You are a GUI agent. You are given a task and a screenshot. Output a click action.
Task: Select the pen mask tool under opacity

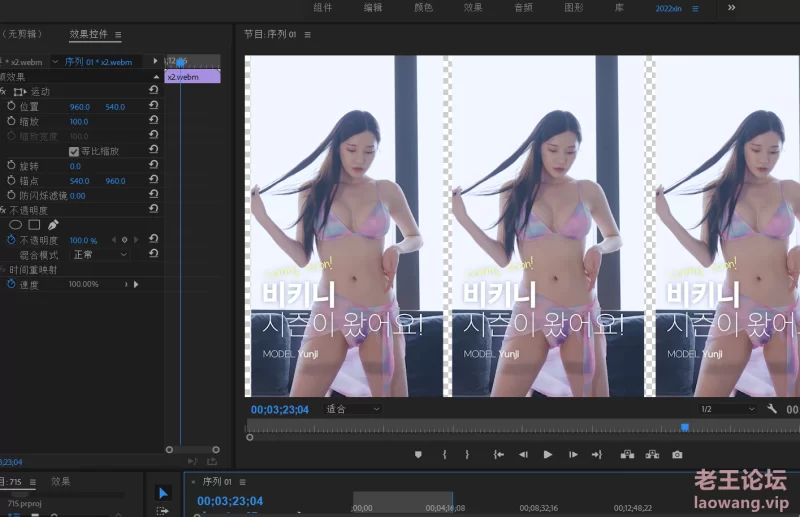(x=53, y=225)
